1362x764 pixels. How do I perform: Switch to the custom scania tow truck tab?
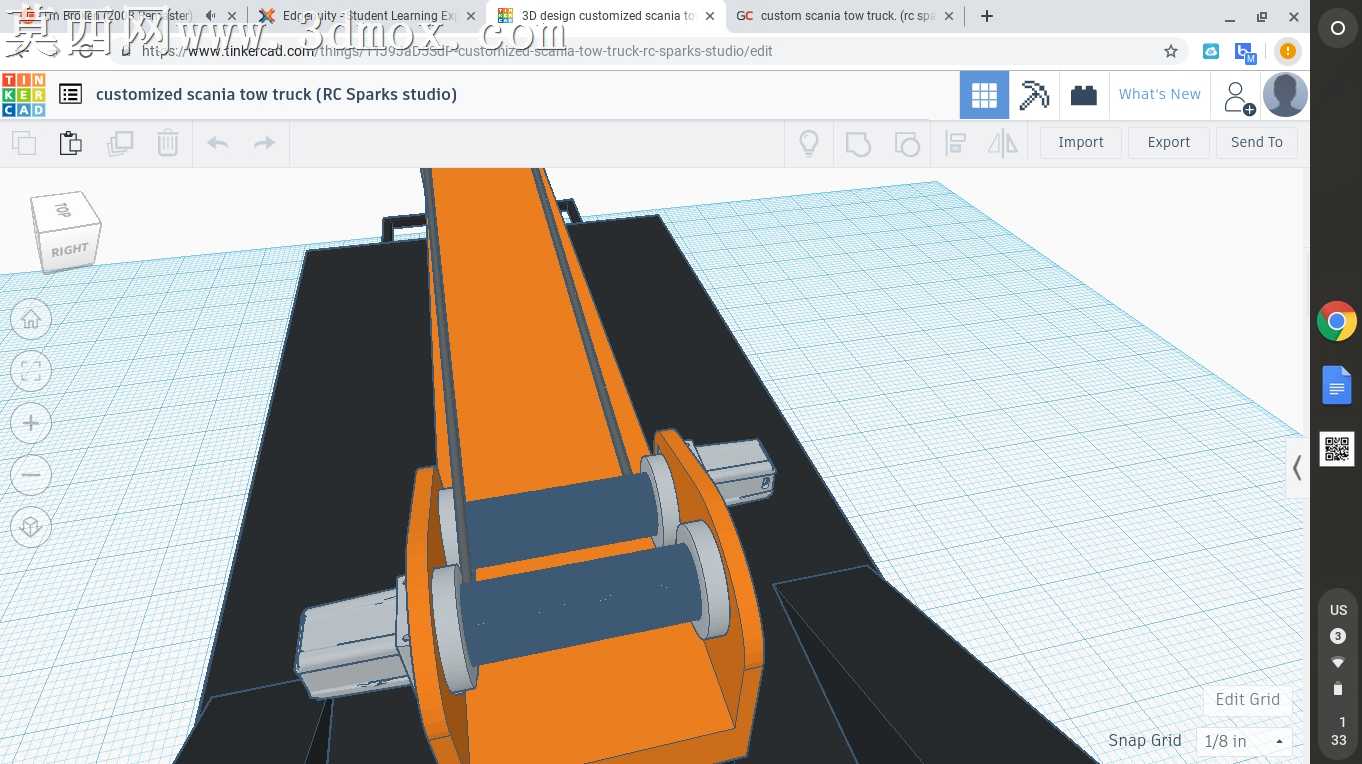click(x=845, y=16)
